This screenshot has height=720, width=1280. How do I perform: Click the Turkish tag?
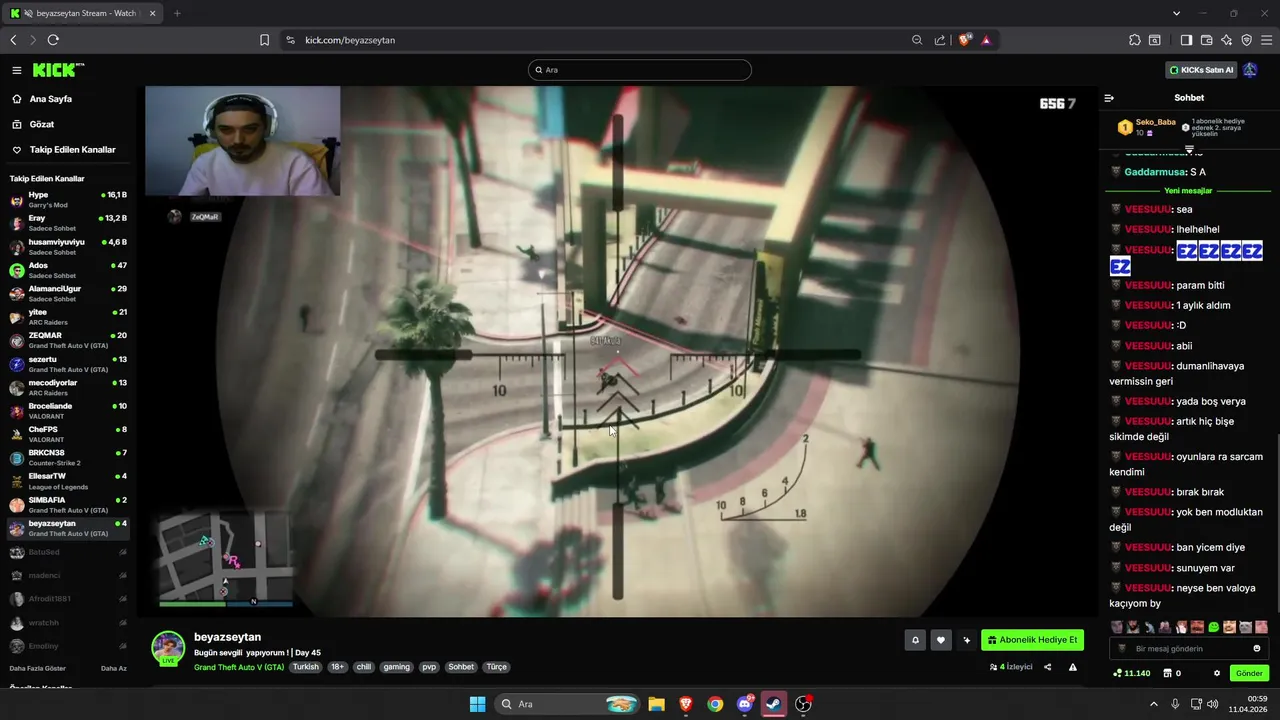(x=305, y=667)
